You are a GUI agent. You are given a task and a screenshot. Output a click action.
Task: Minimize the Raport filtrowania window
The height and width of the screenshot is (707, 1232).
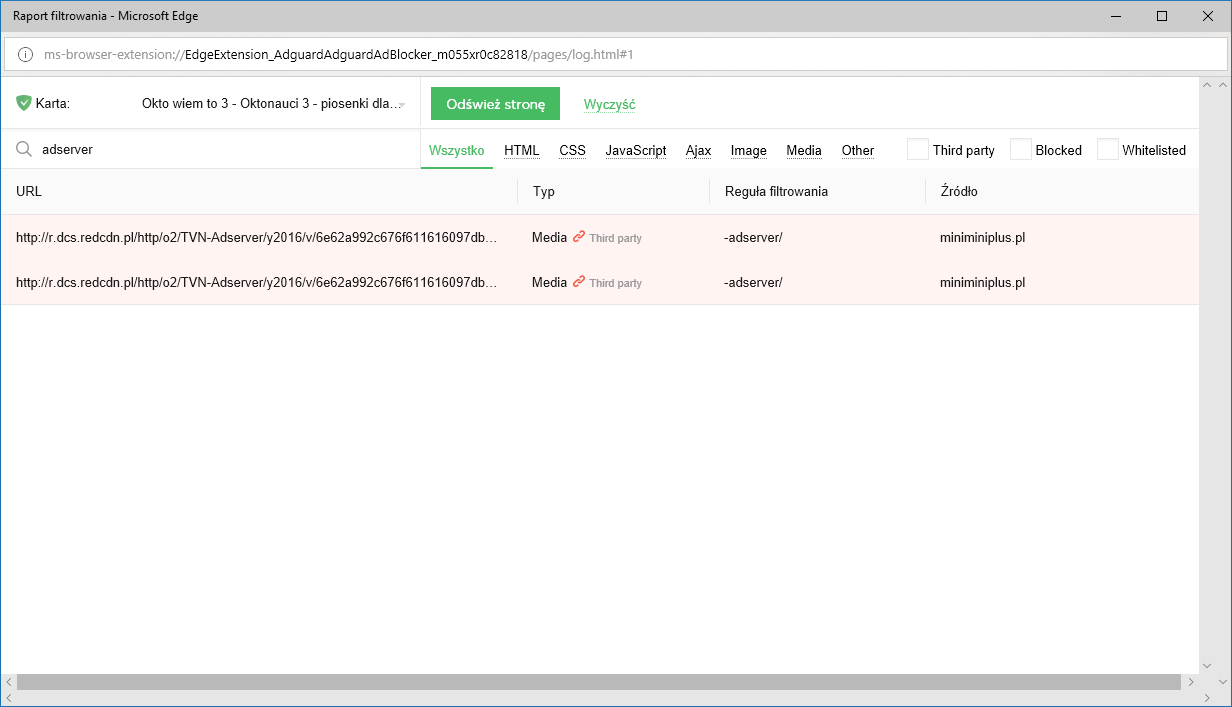[1116, 16]
